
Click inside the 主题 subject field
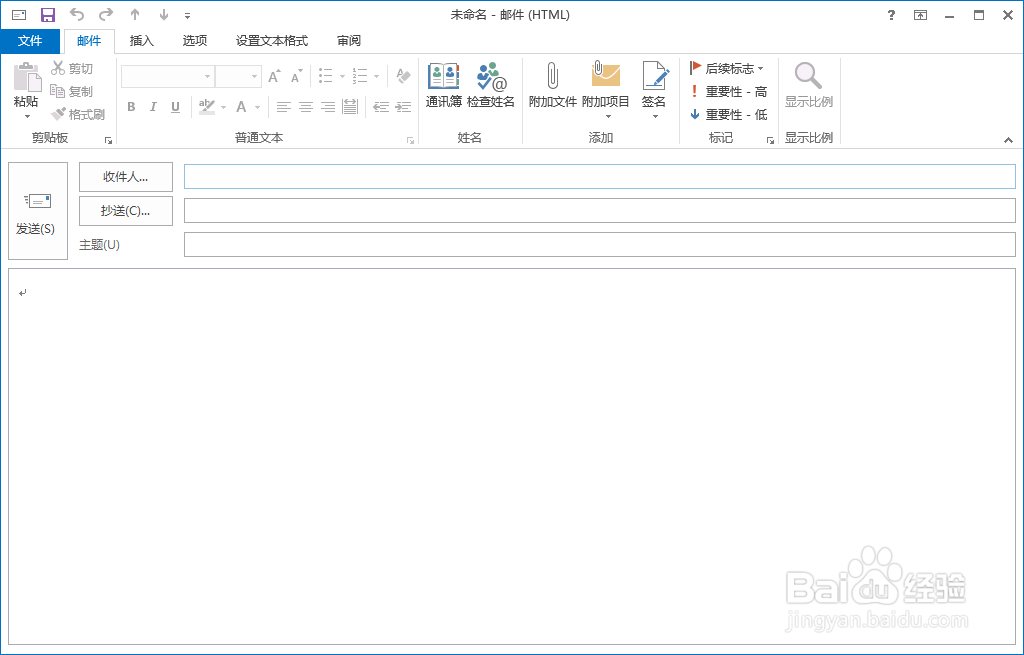point(600,244)
